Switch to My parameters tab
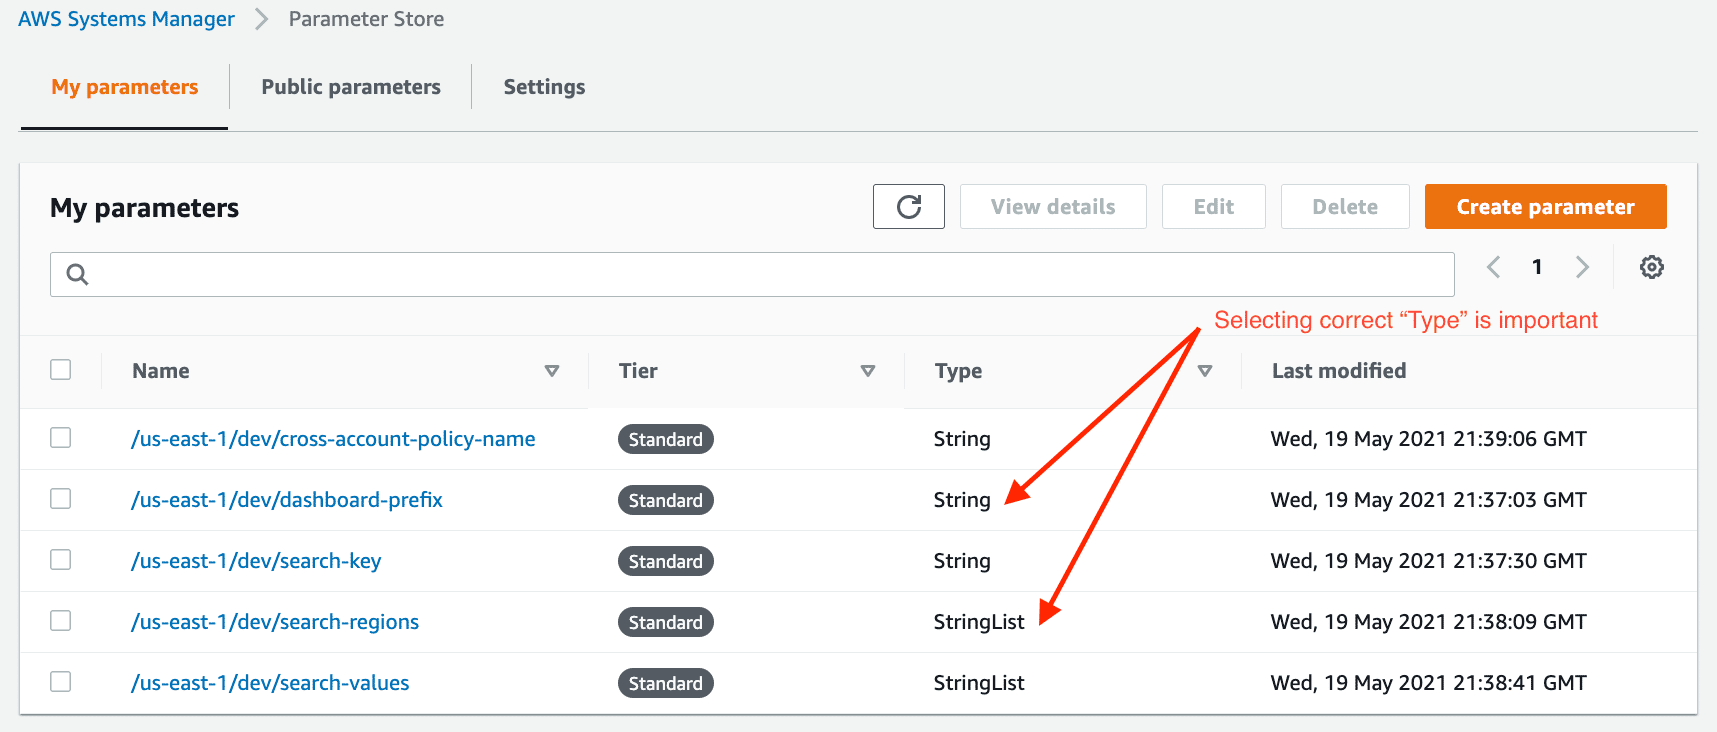1717x732 pixels. click(x=125, y=87)
